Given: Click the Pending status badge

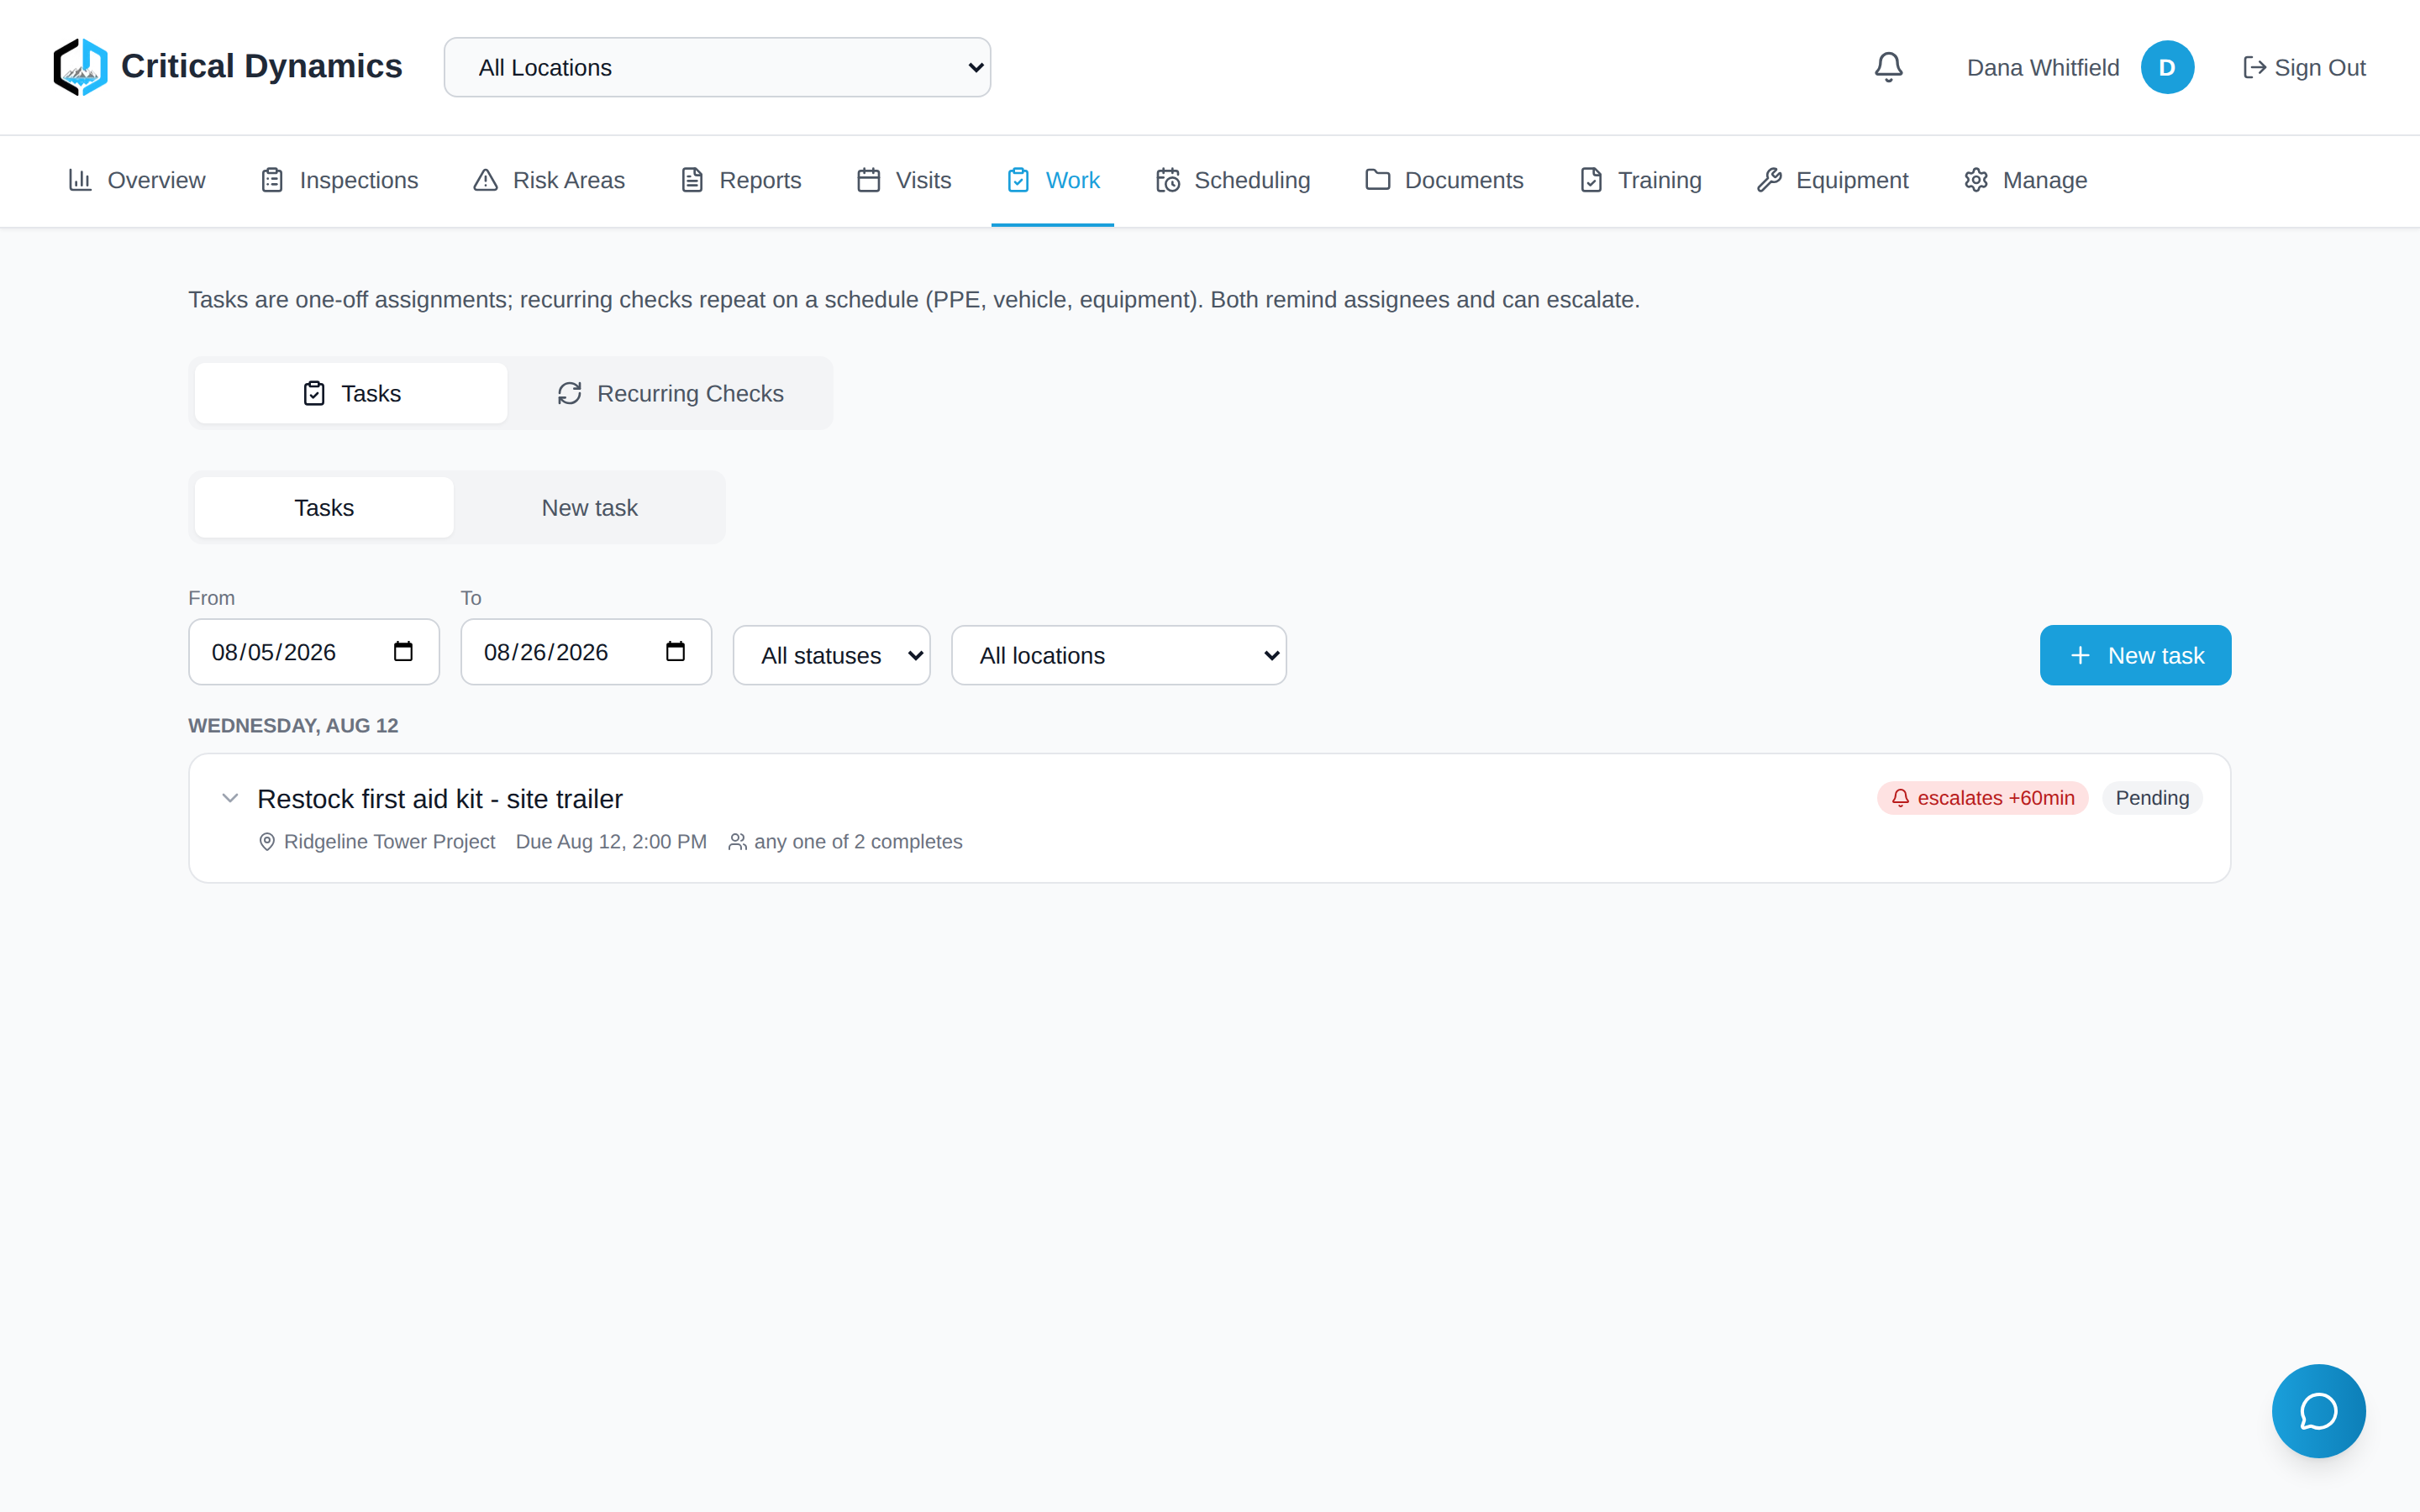Looking at the screenshot, I should [x=2152, y=798].
